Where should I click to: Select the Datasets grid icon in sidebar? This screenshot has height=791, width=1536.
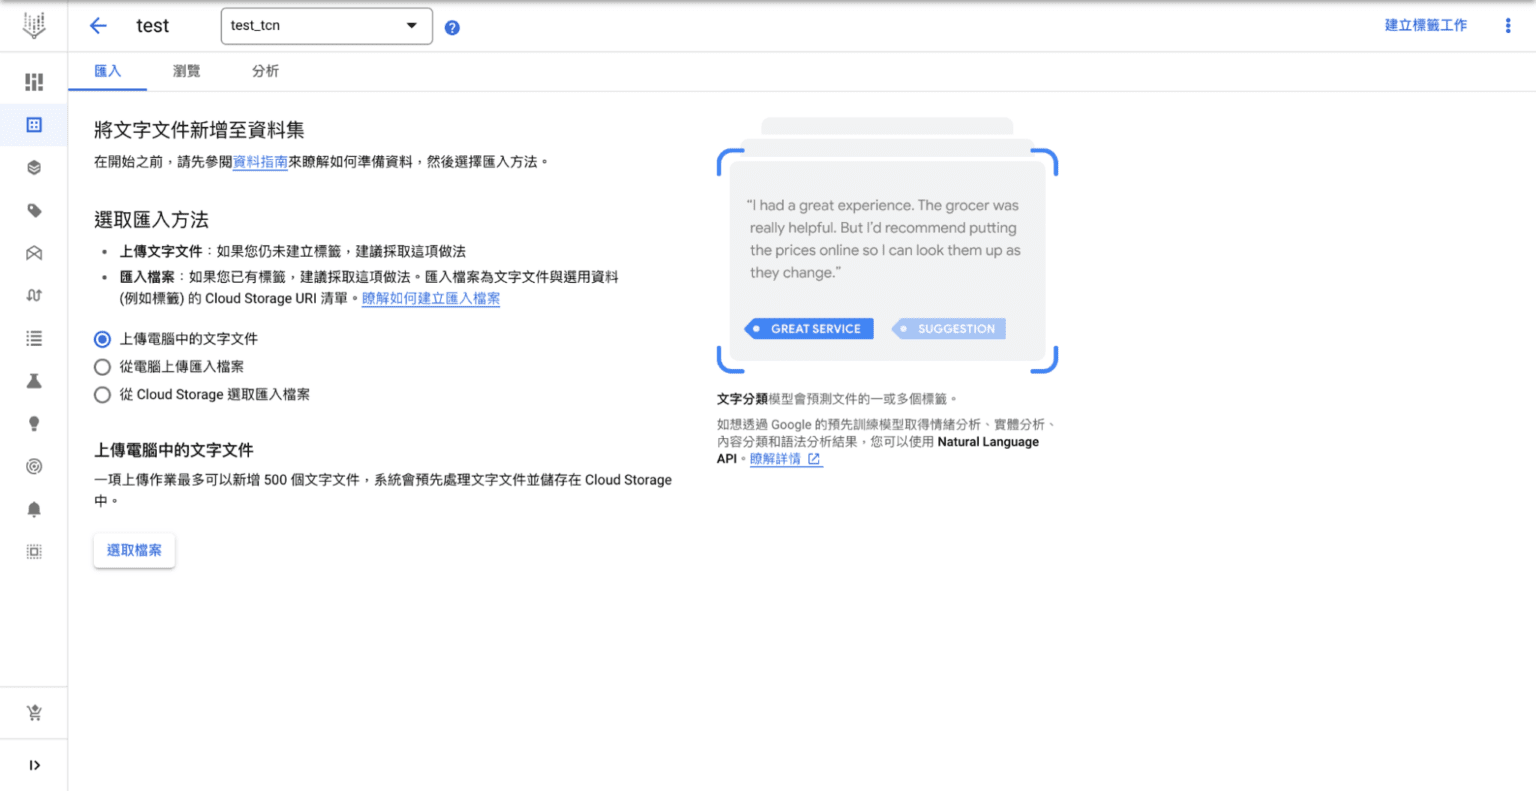(x=34, y=124)
